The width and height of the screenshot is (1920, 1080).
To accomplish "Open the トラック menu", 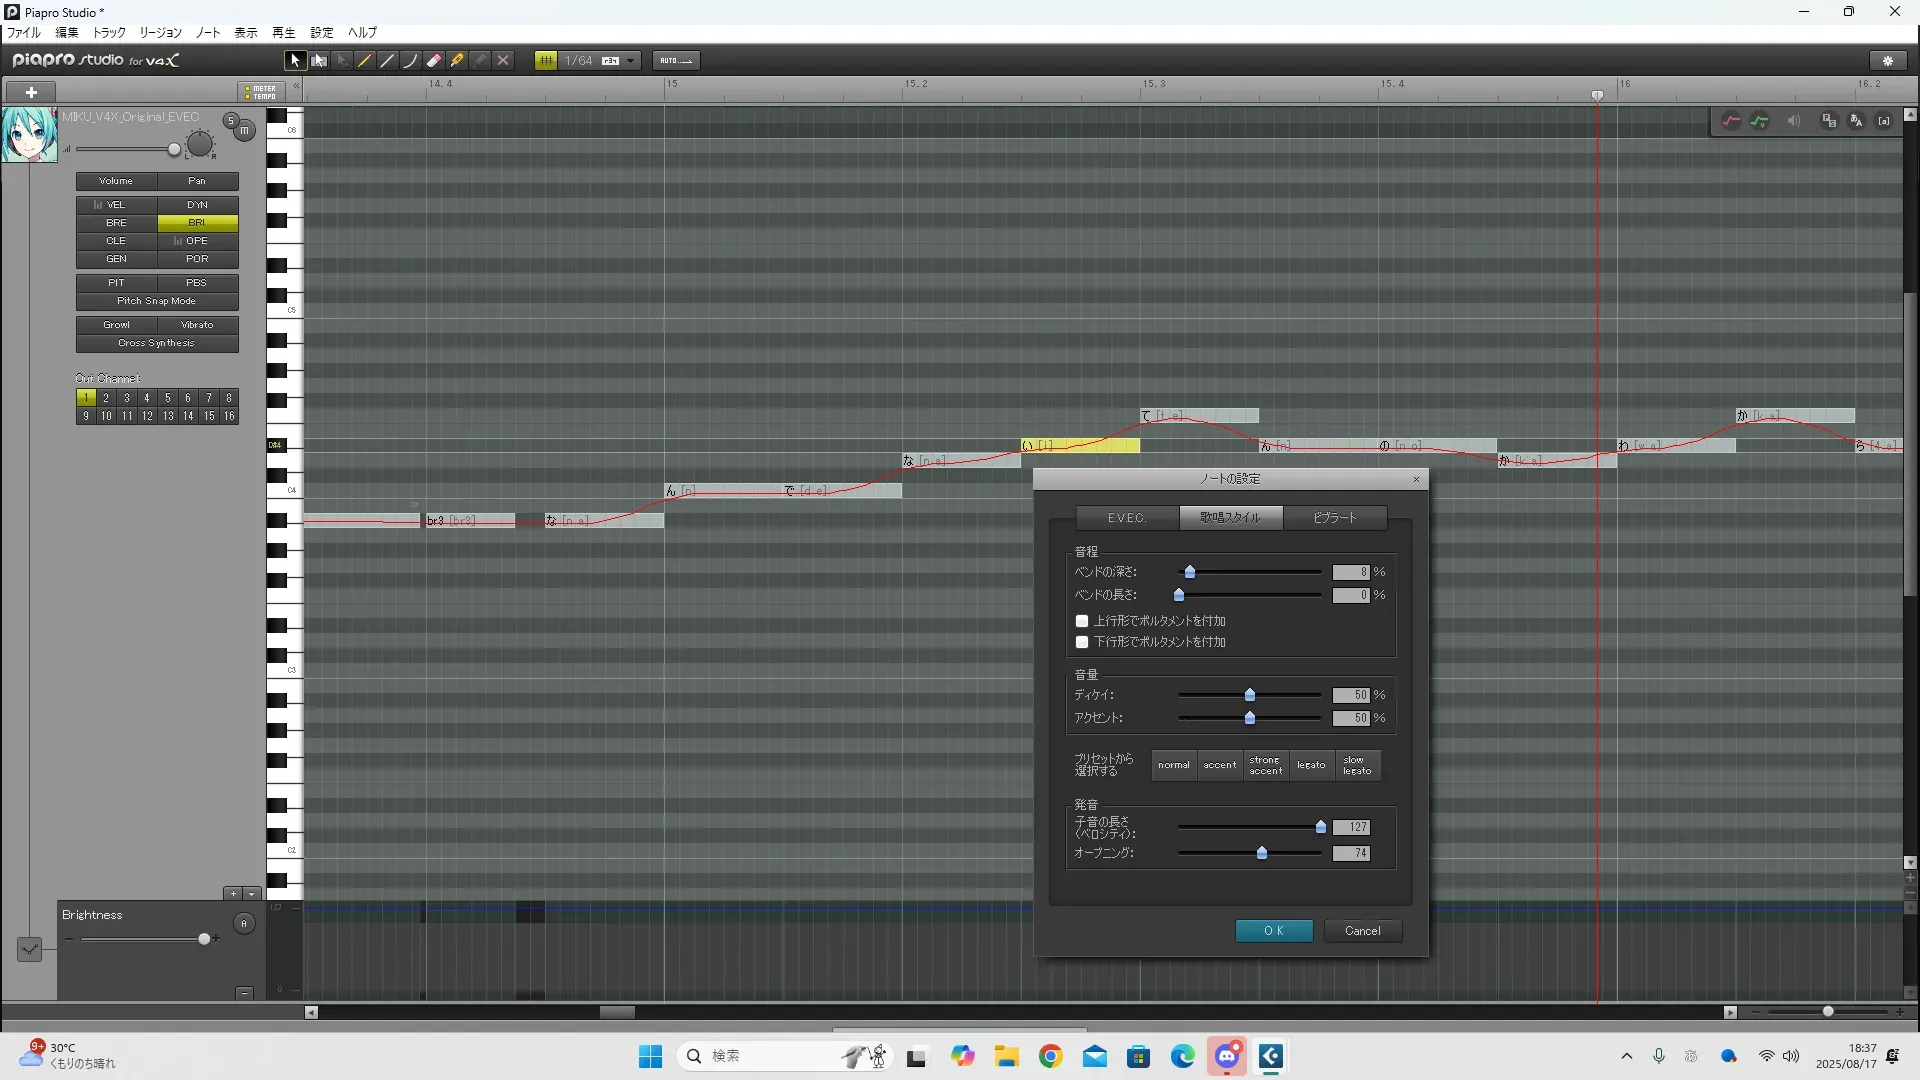I will (x=109, y=33).
